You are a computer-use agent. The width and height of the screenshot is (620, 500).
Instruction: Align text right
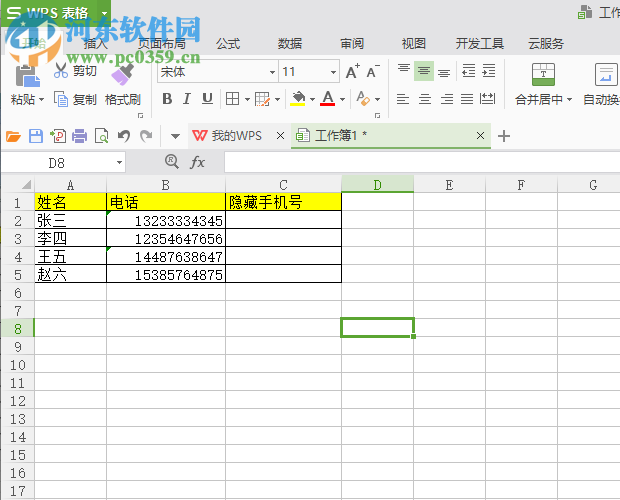(x=446, y=99)
